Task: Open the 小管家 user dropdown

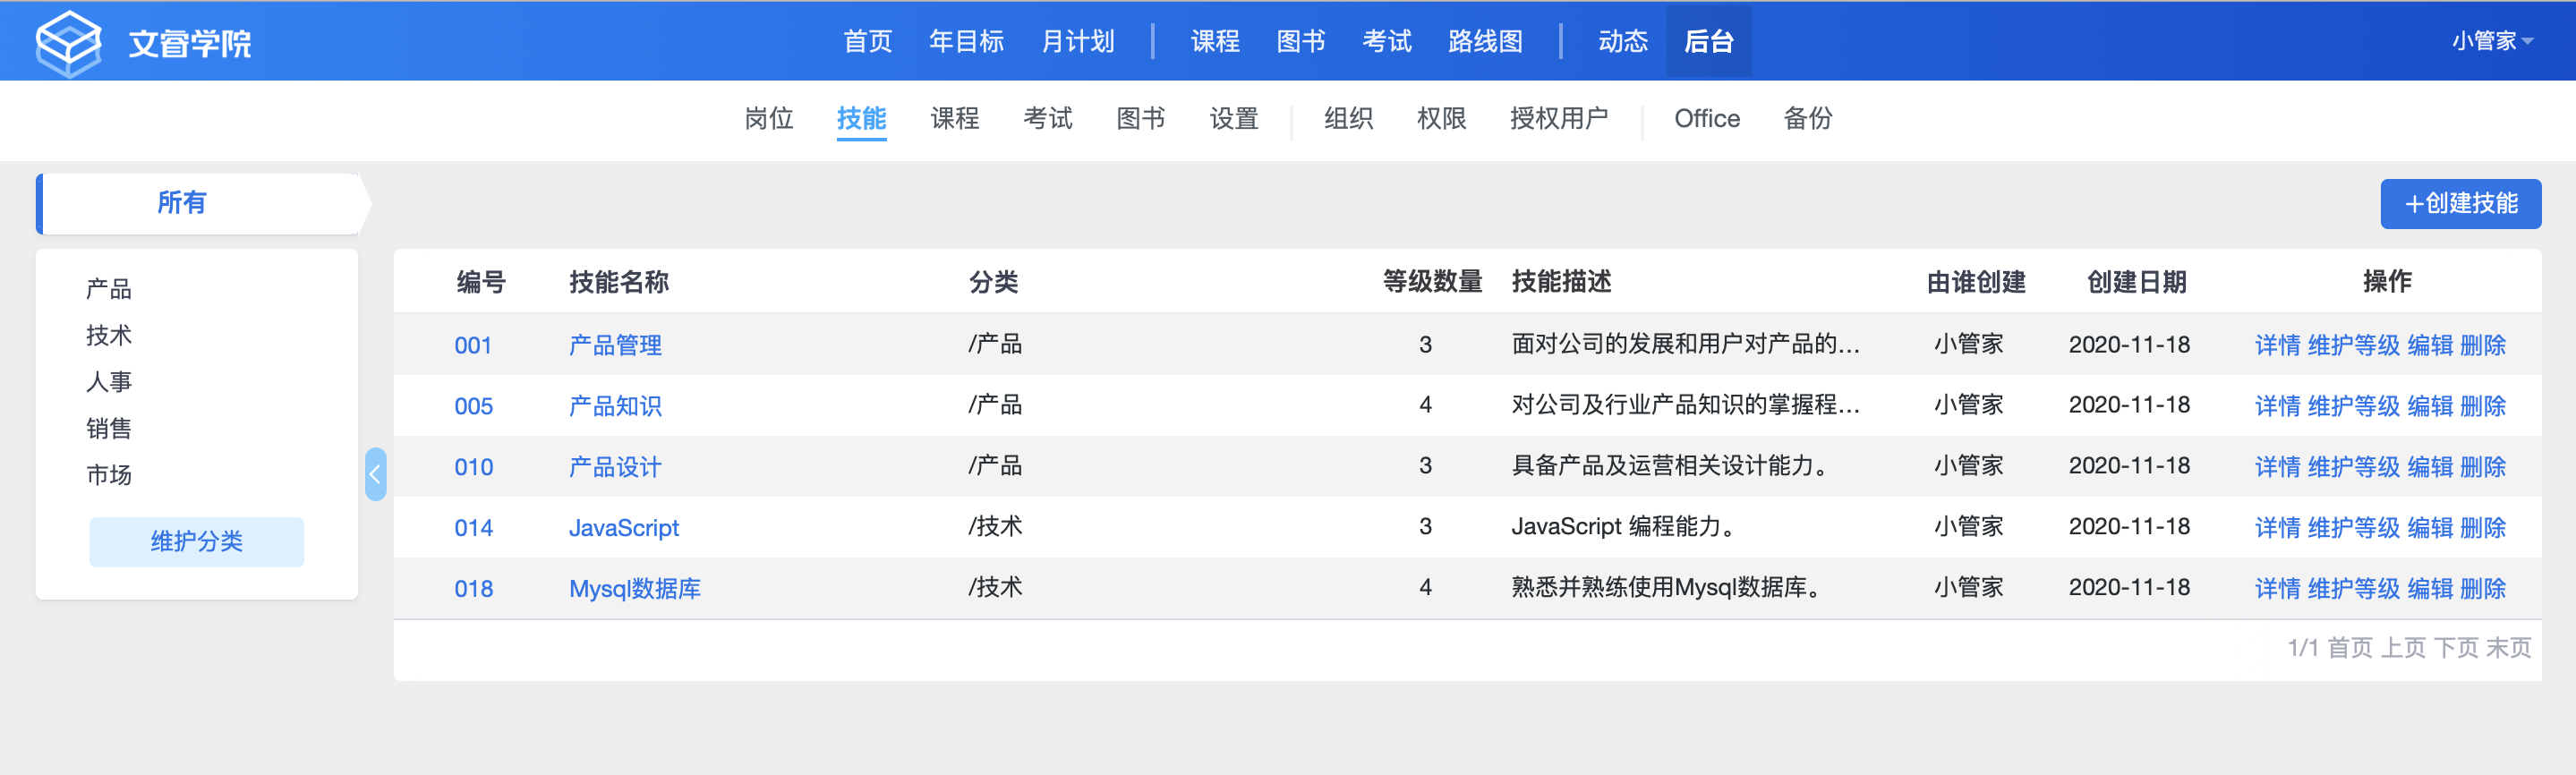Action: click(x=2491, y=41)
